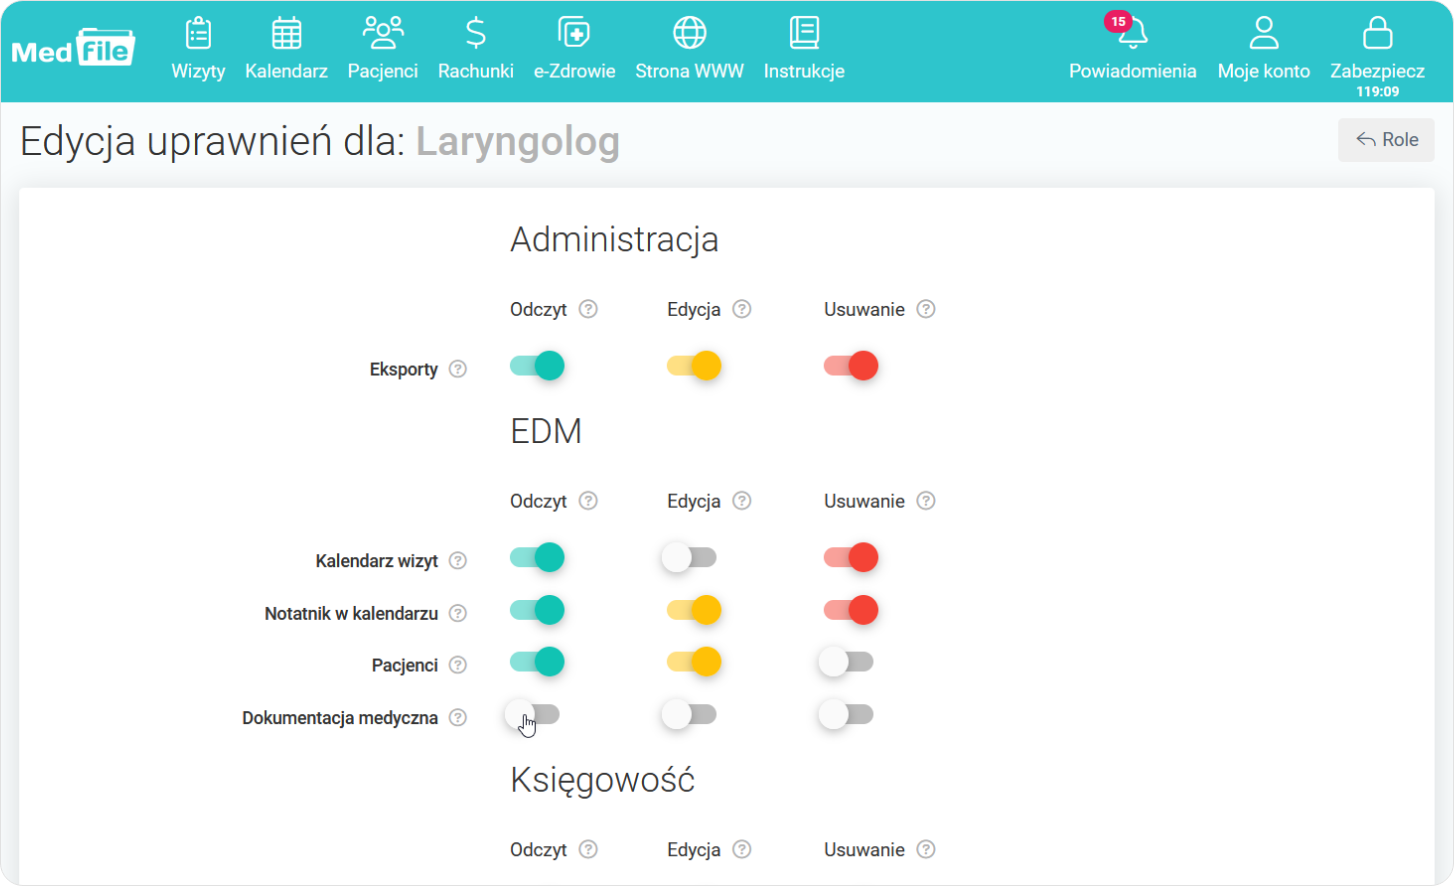The width and height of the screenshot is (1454, 886).
Task: Open Moje konto menu
Action: [1263, 47]
